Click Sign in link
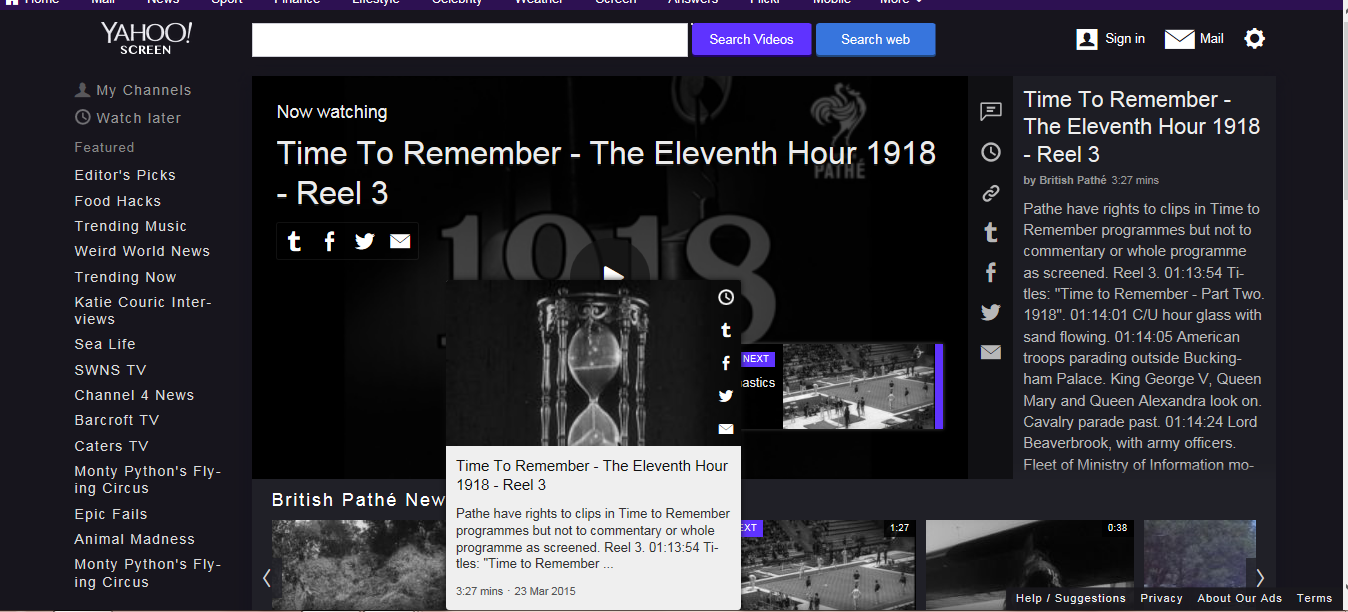Screen dimensions: 1348x612 (x=1111, y=39)
